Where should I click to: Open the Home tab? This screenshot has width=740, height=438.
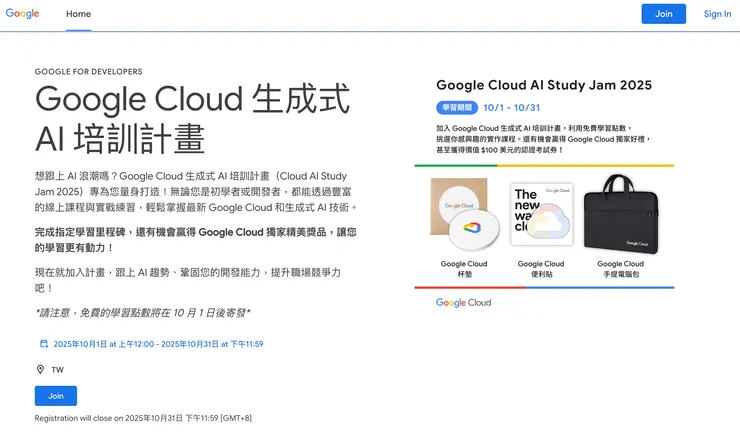pyautogui.click(x=78, y=14)
